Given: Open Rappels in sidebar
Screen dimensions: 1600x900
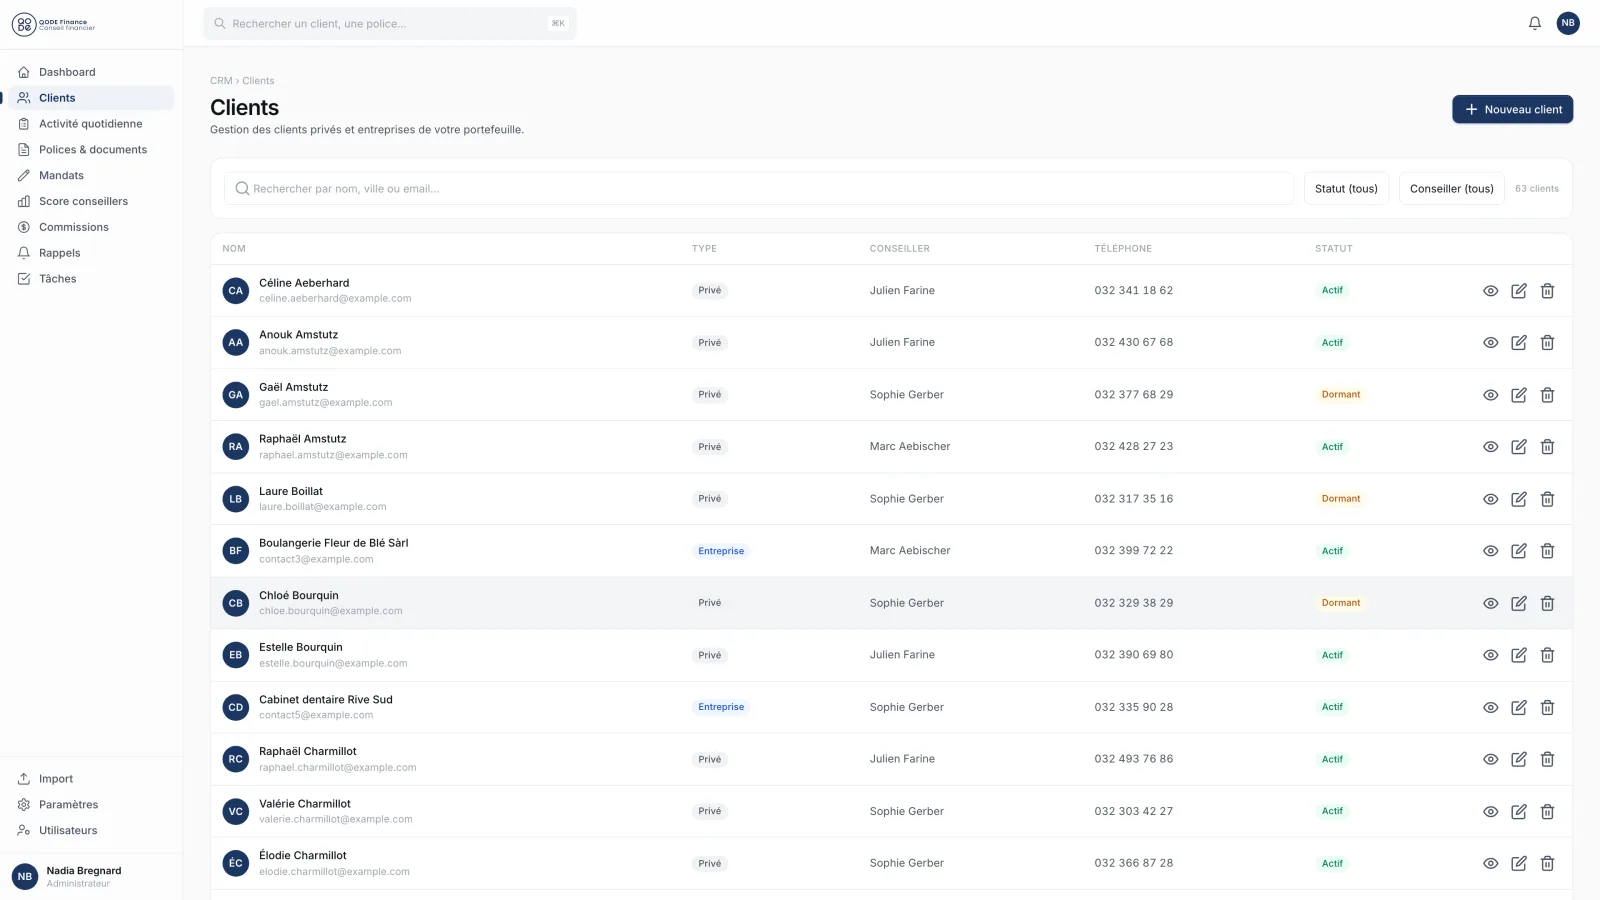Looking at the screenshot, I should click(x=91, y=253).
